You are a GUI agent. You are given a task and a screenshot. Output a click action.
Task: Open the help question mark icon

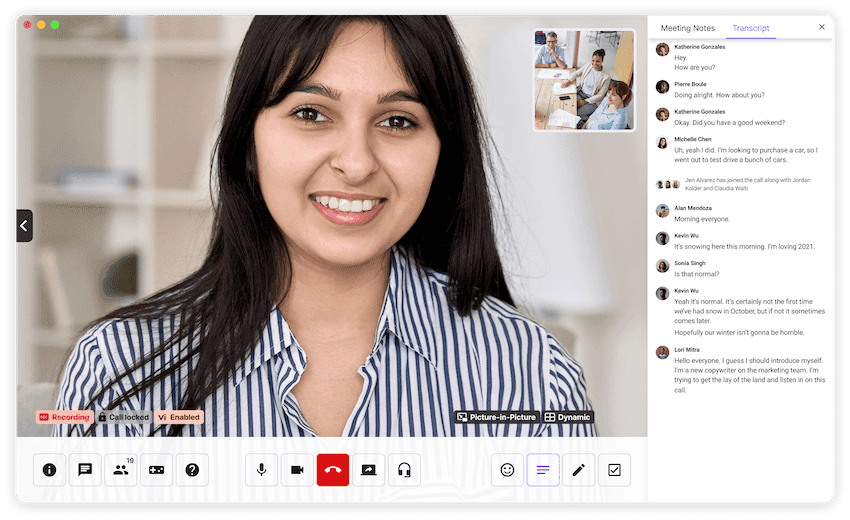[192, 470]
